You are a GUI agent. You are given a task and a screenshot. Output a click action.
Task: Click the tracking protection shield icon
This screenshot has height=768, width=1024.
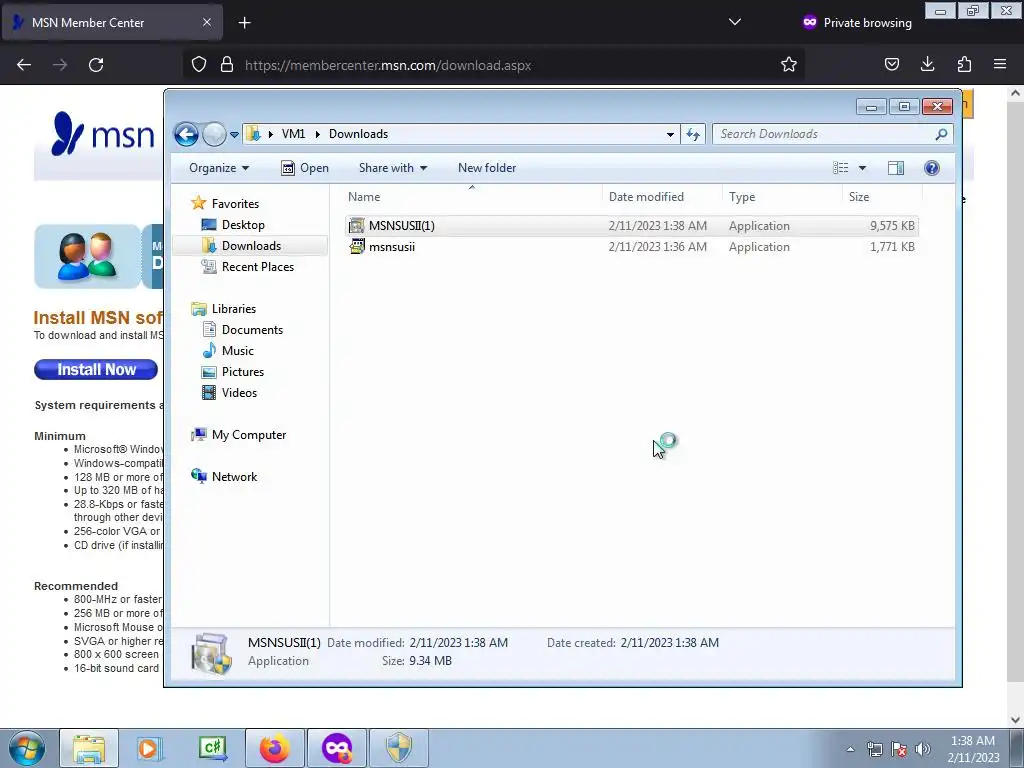199,64
